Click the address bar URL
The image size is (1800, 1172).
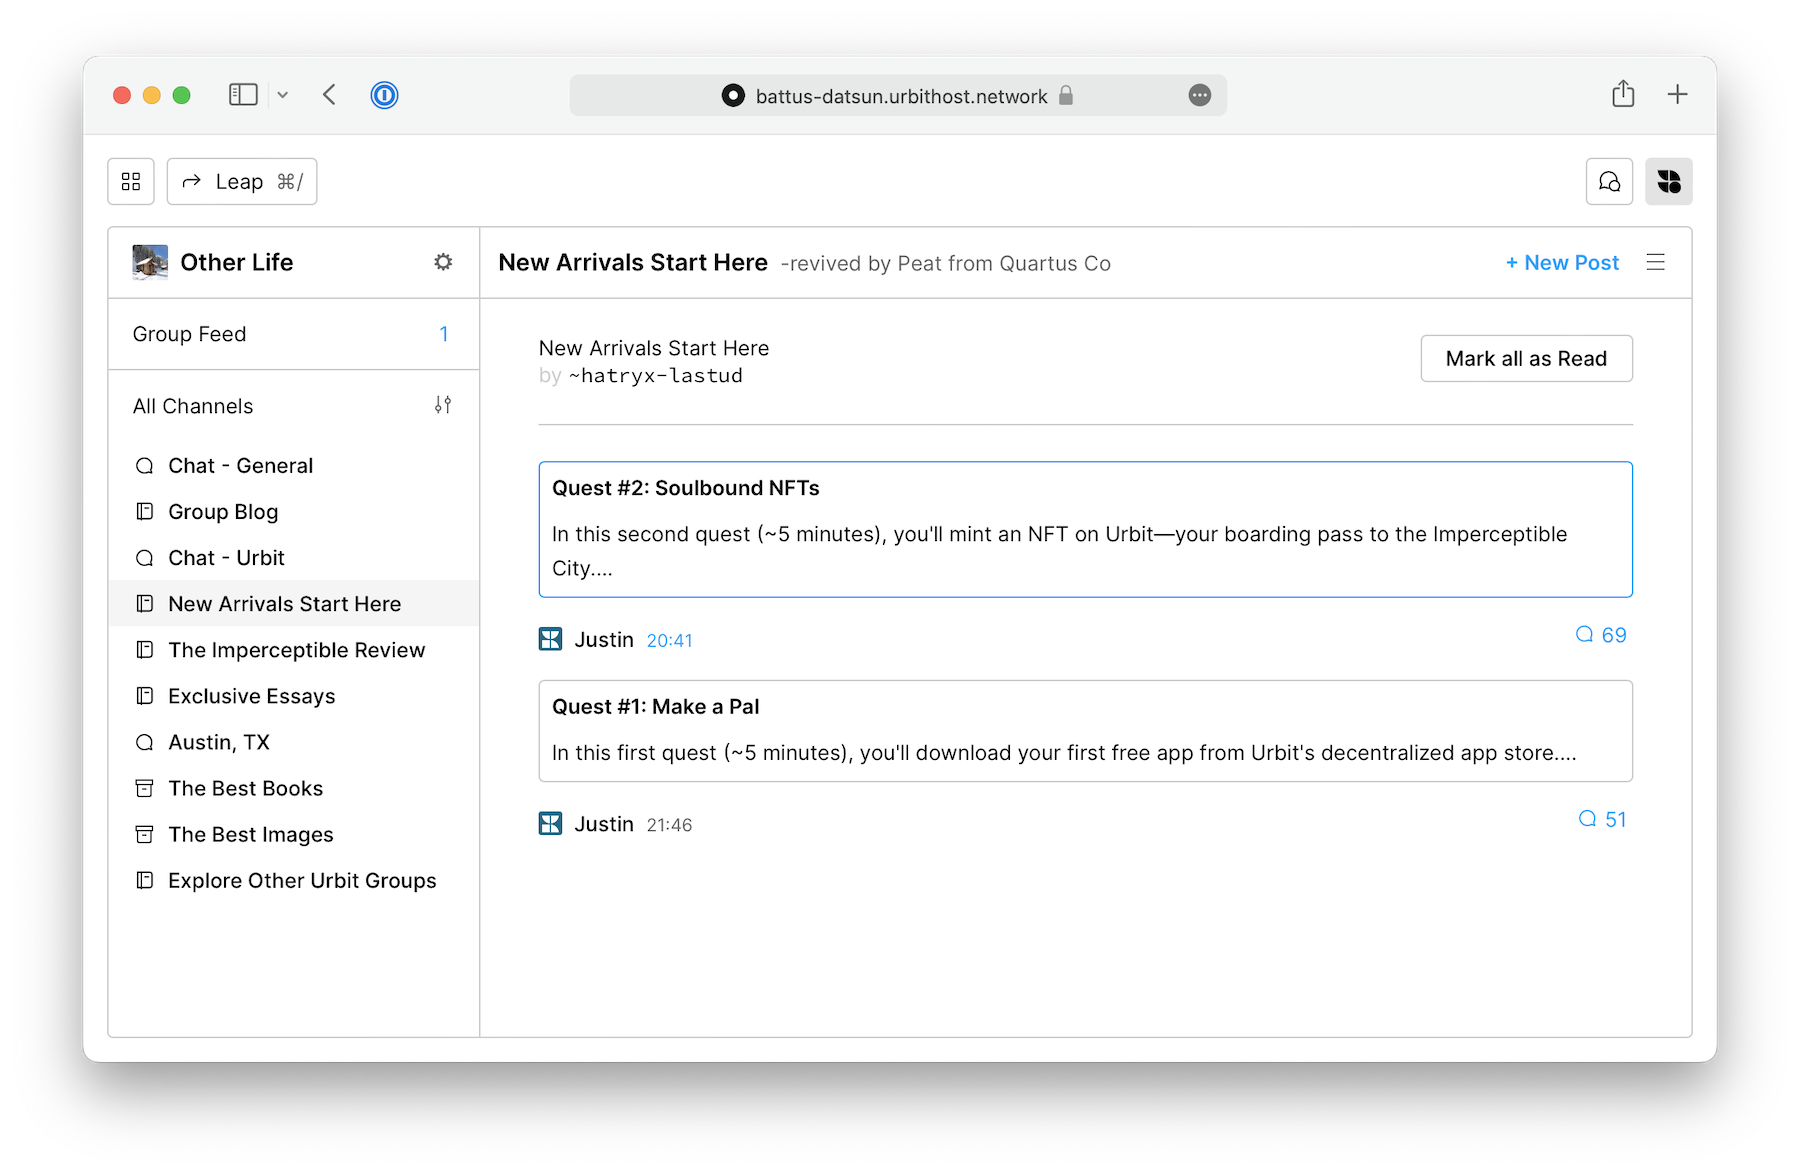(901, 96)
